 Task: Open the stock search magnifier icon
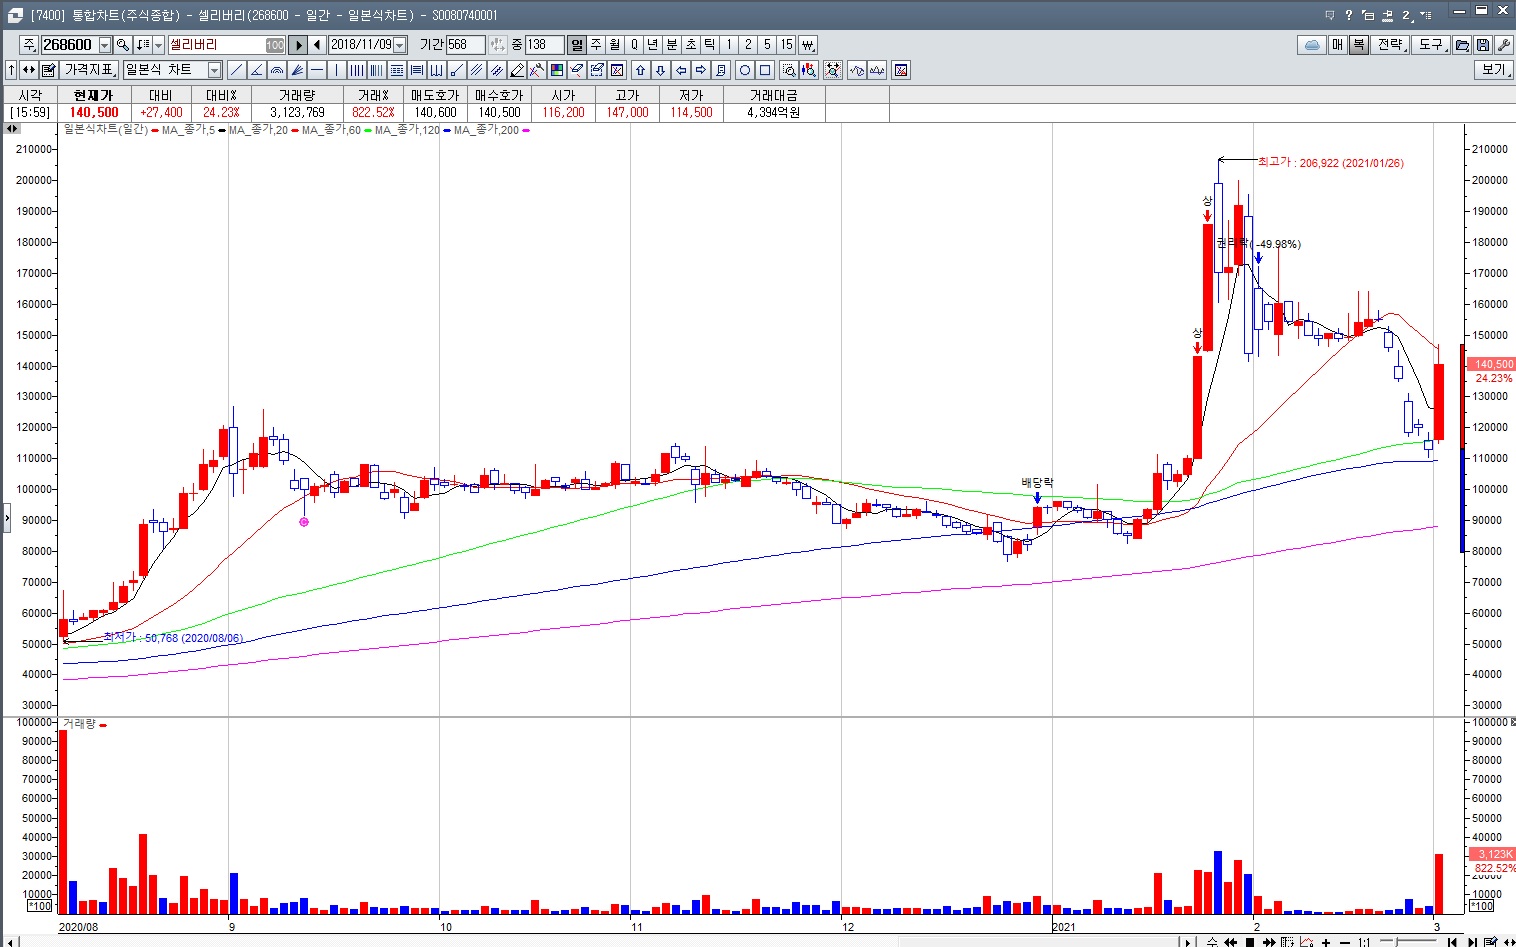pyautogui.click(x=123, y=45)
